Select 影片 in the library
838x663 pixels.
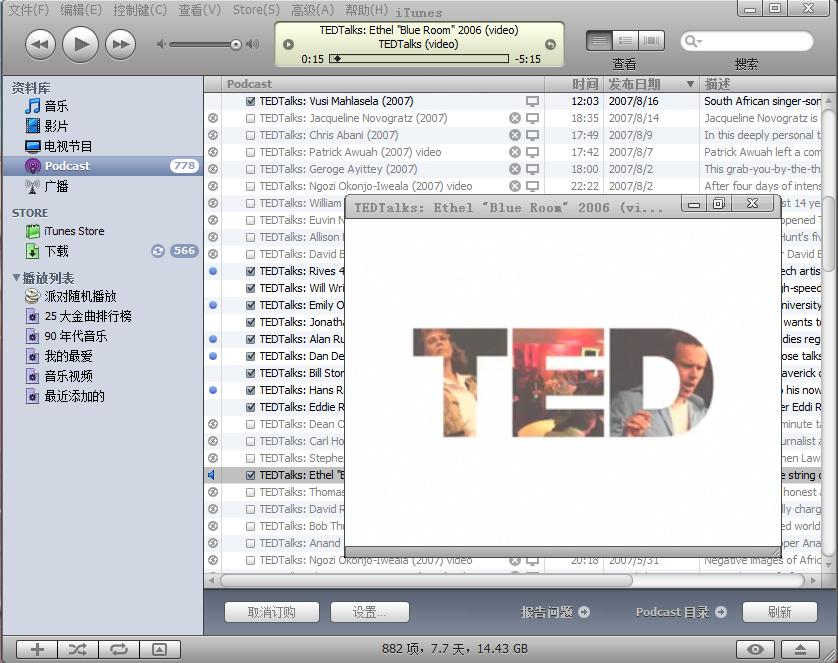(x=56, y=126)
